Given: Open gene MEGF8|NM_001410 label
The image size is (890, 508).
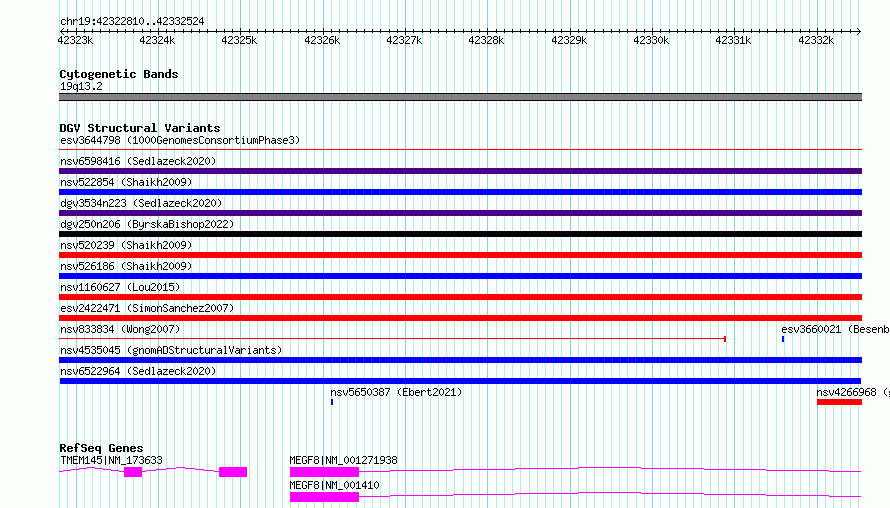Looking at the screenshot, I should [x=334, y=485].
